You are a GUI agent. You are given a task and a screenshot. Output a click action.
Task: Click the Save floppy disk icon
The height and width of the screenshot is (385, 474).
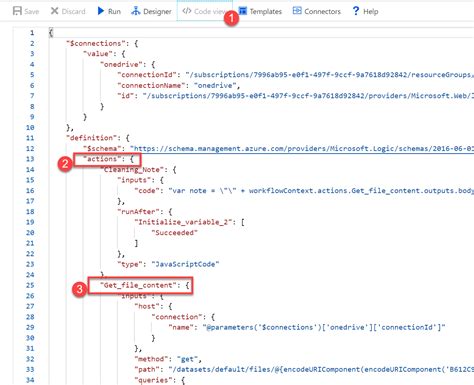17,11
